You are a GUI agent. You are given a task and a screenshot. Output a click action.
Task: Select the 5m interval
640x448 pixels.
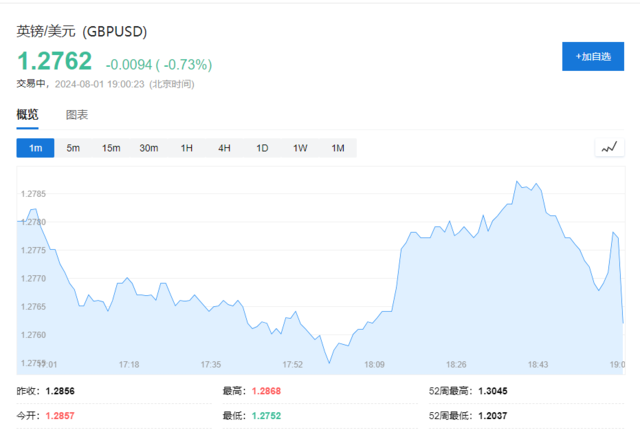(x=73, y=148)
